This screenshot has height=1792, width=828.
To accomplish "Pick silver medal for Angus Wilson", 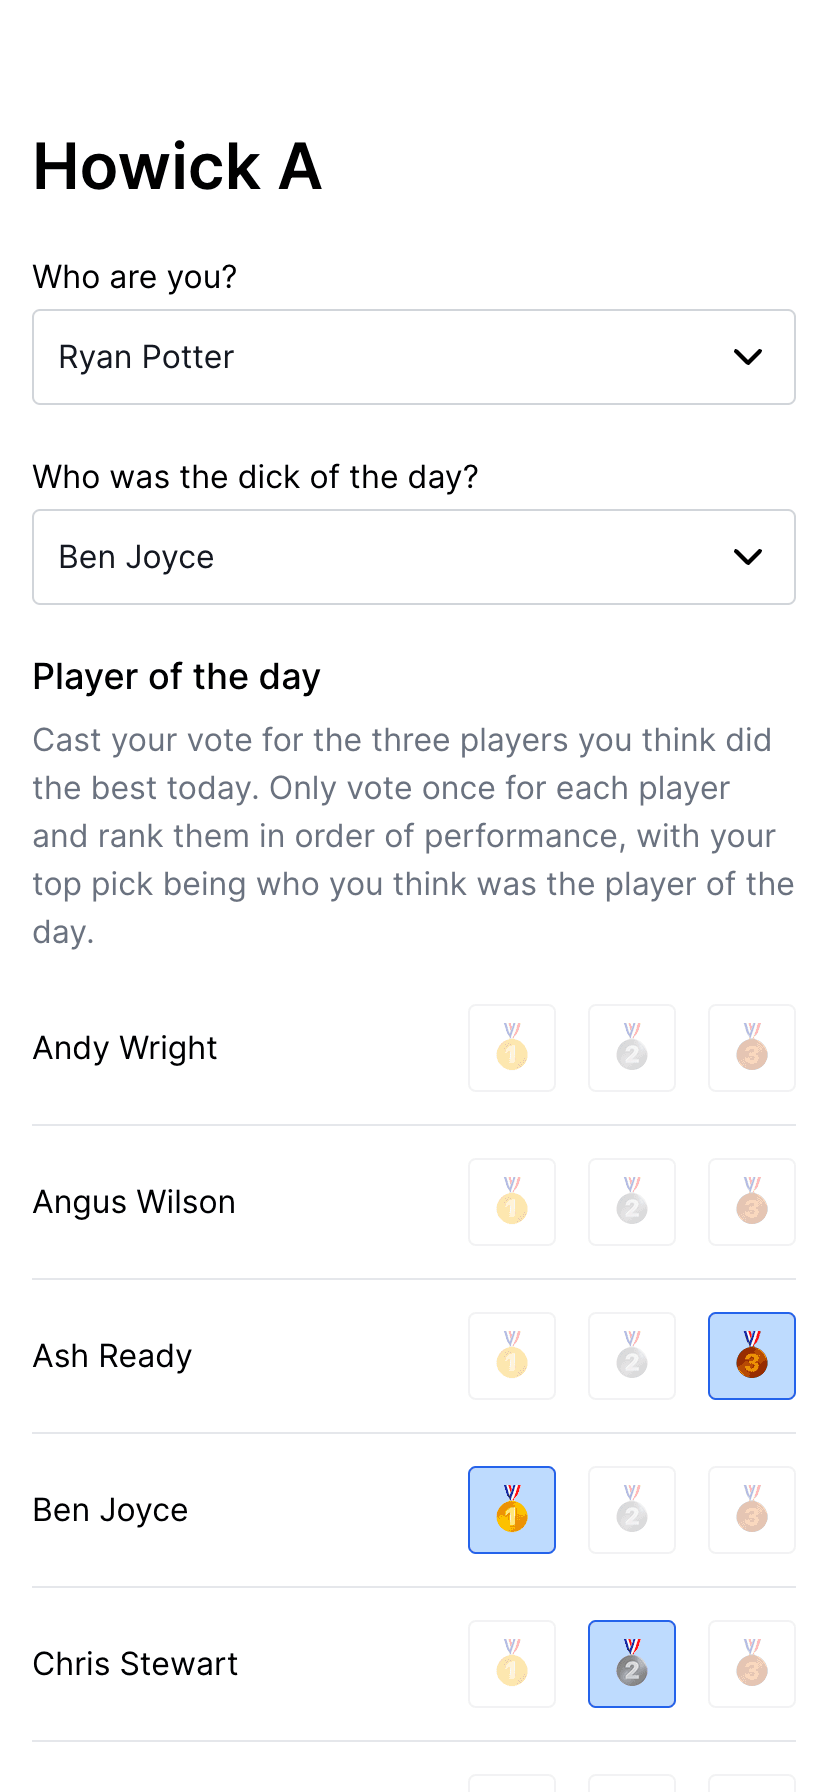I will tap(632, 1202).
